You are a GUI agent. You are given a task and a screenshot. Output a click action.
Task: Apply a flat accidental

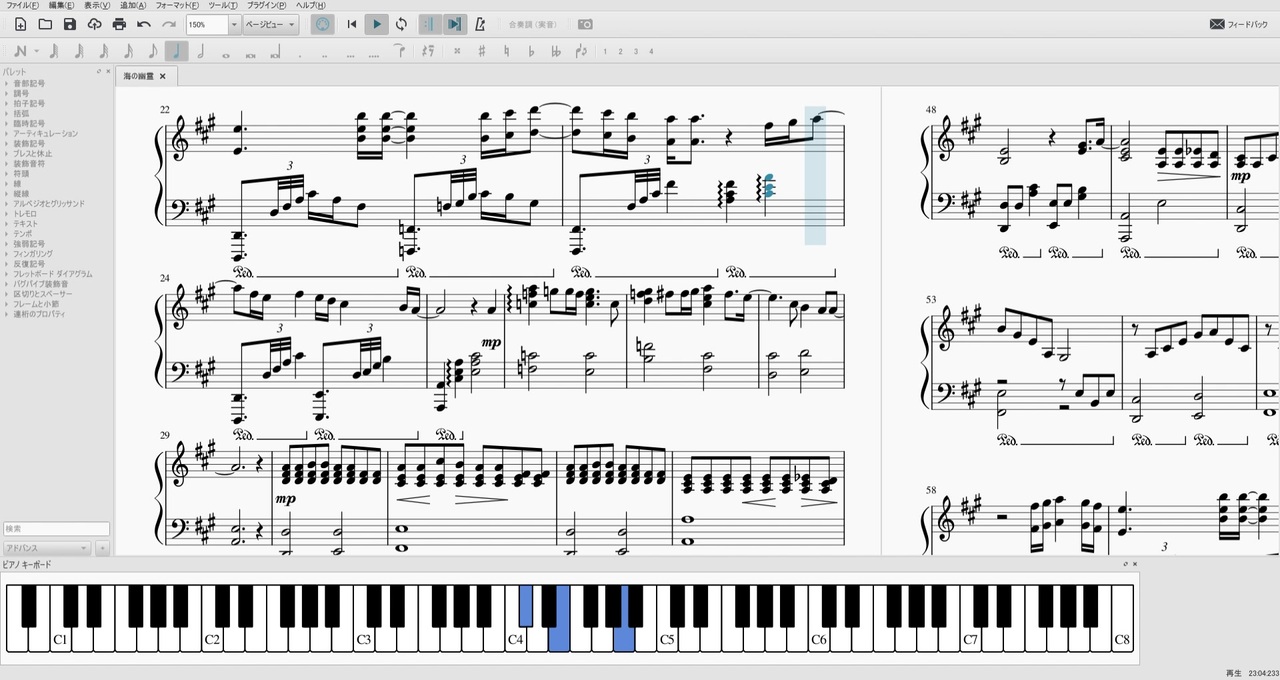(x=531, y=51)
